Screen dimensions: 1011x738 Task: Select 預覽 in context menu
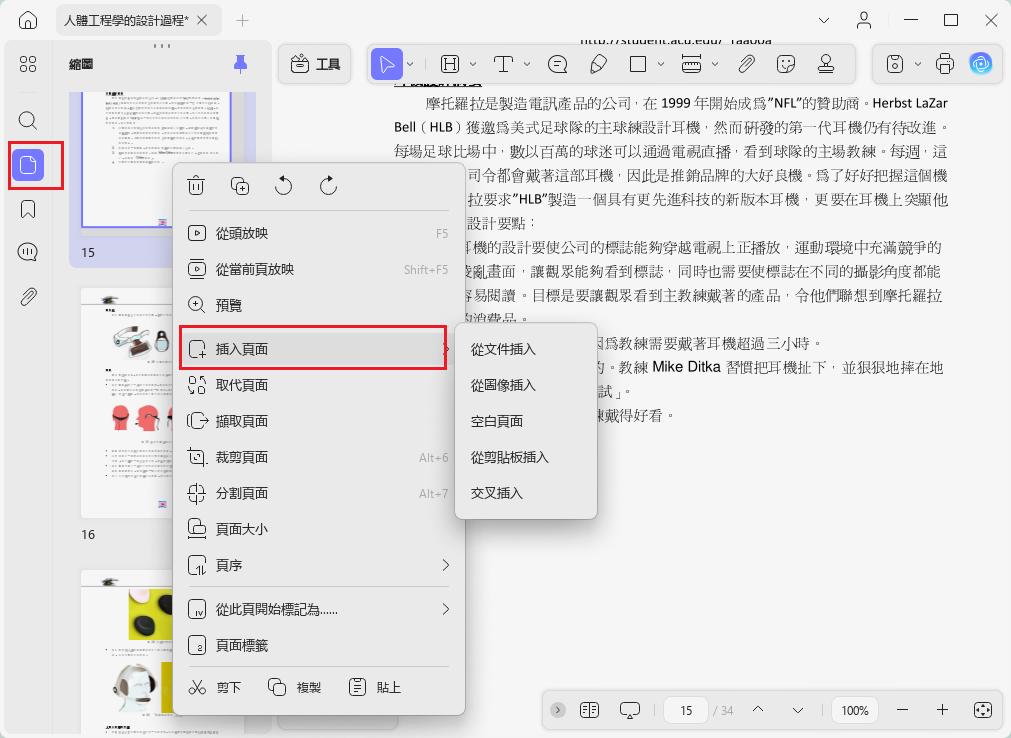tap(319, 305)
